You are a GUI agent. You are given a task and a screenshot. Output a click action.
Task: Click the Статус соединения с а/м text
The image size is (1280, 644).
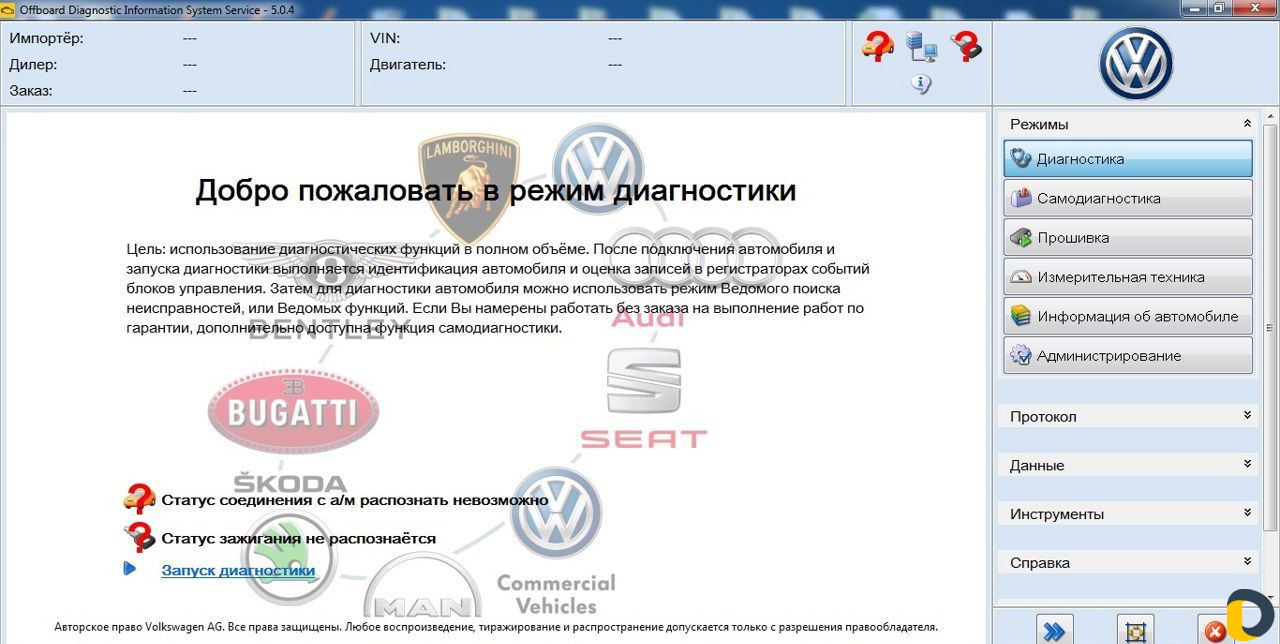355,499
